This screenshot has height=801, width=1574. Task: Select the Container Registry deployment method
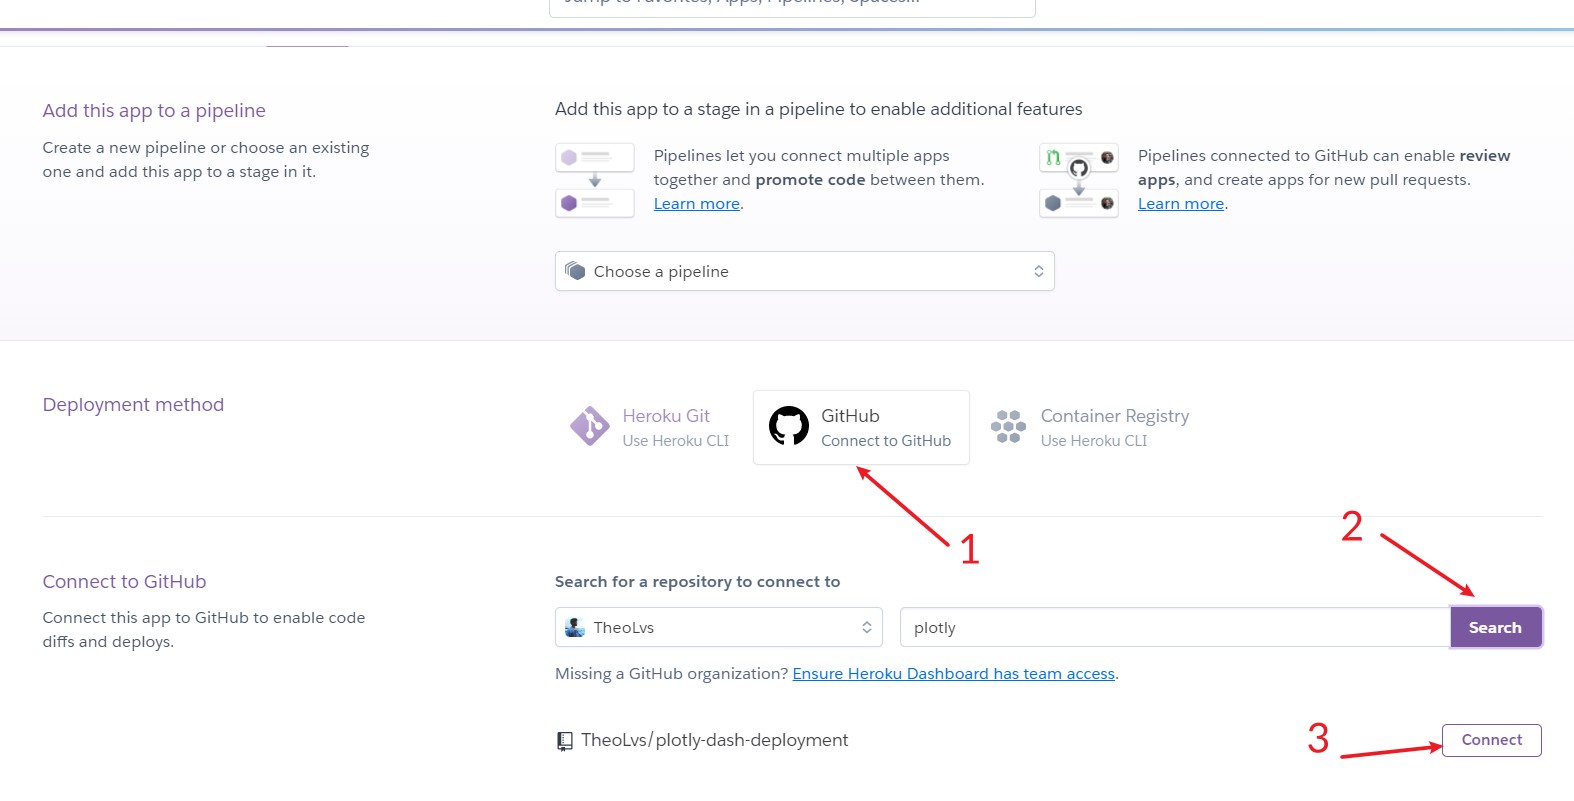tap(1091, 427)
